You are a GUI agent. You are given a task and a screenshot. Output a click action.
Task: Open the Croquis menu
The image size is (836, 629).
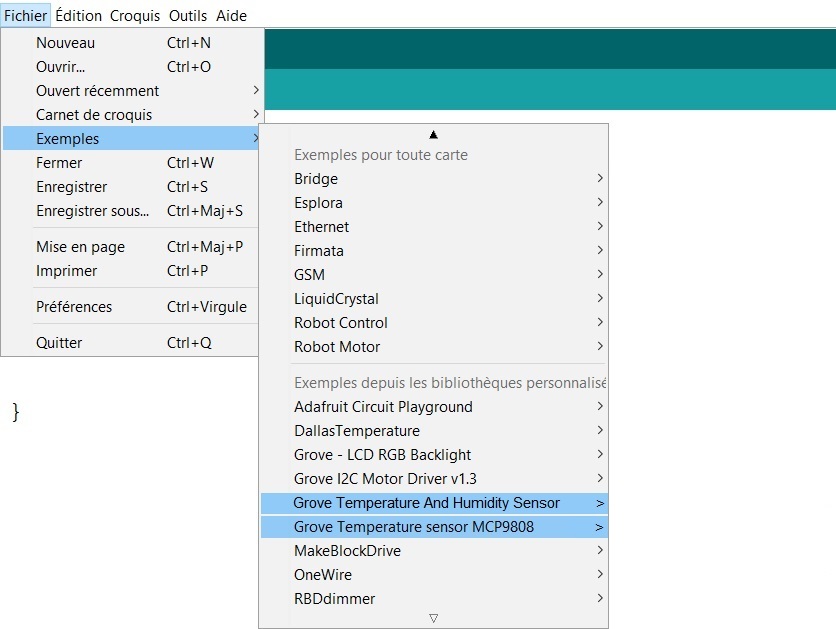pyautogui.click(x=135, y=15)
